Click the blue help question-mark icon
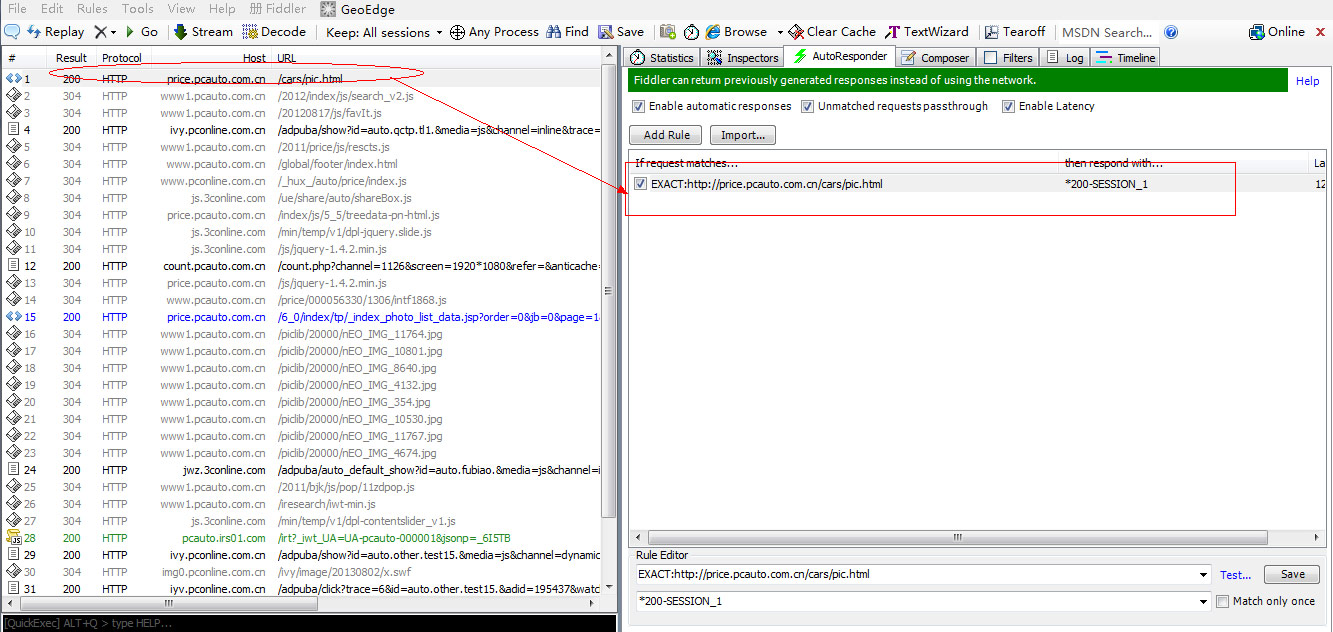Viewport: 1333px width, 632px height. 1171,32
